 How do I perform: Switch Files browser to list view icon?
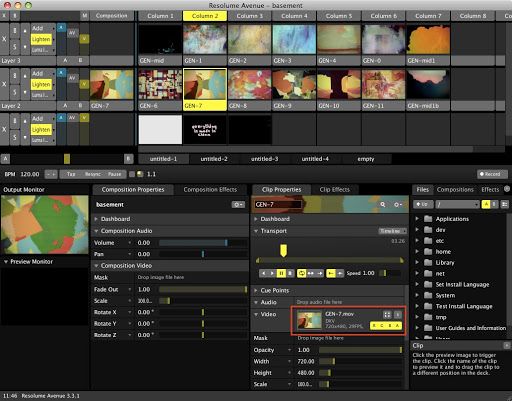(504, 204)
